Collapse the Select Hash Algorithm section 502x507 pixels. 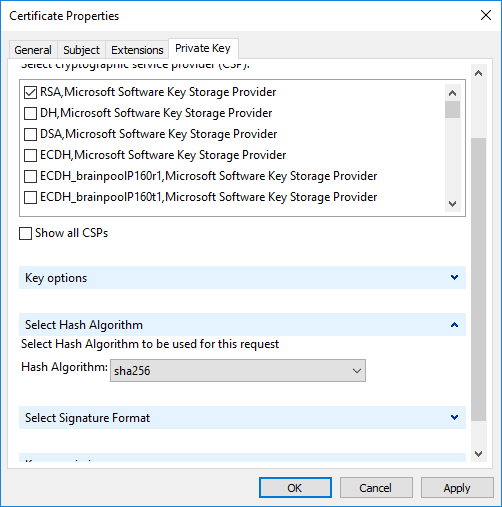(242, 324)
